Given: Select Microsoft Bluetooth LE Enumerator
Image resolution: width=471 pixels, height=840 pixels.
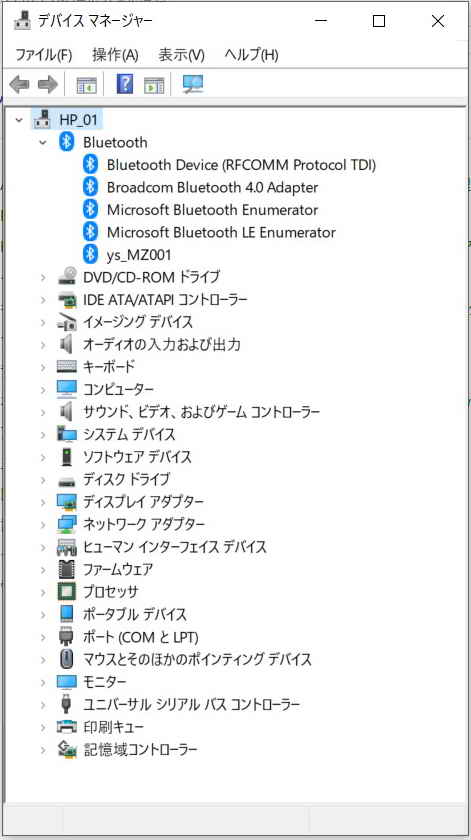Looking at the screenshot, I should coord(221,232).
